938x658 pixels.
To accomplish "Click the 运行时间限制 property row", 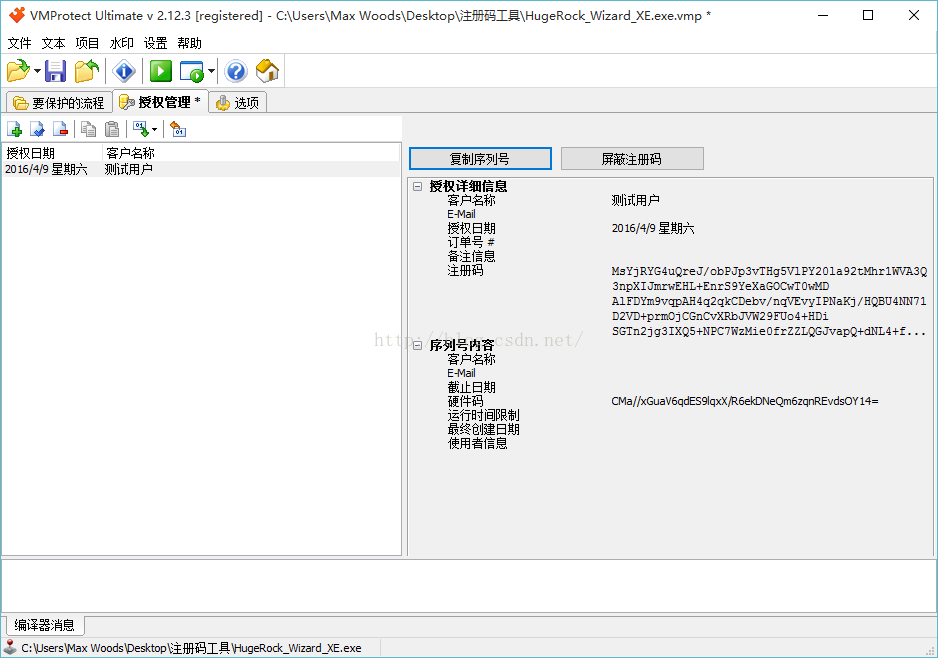I will click(670, 415).
